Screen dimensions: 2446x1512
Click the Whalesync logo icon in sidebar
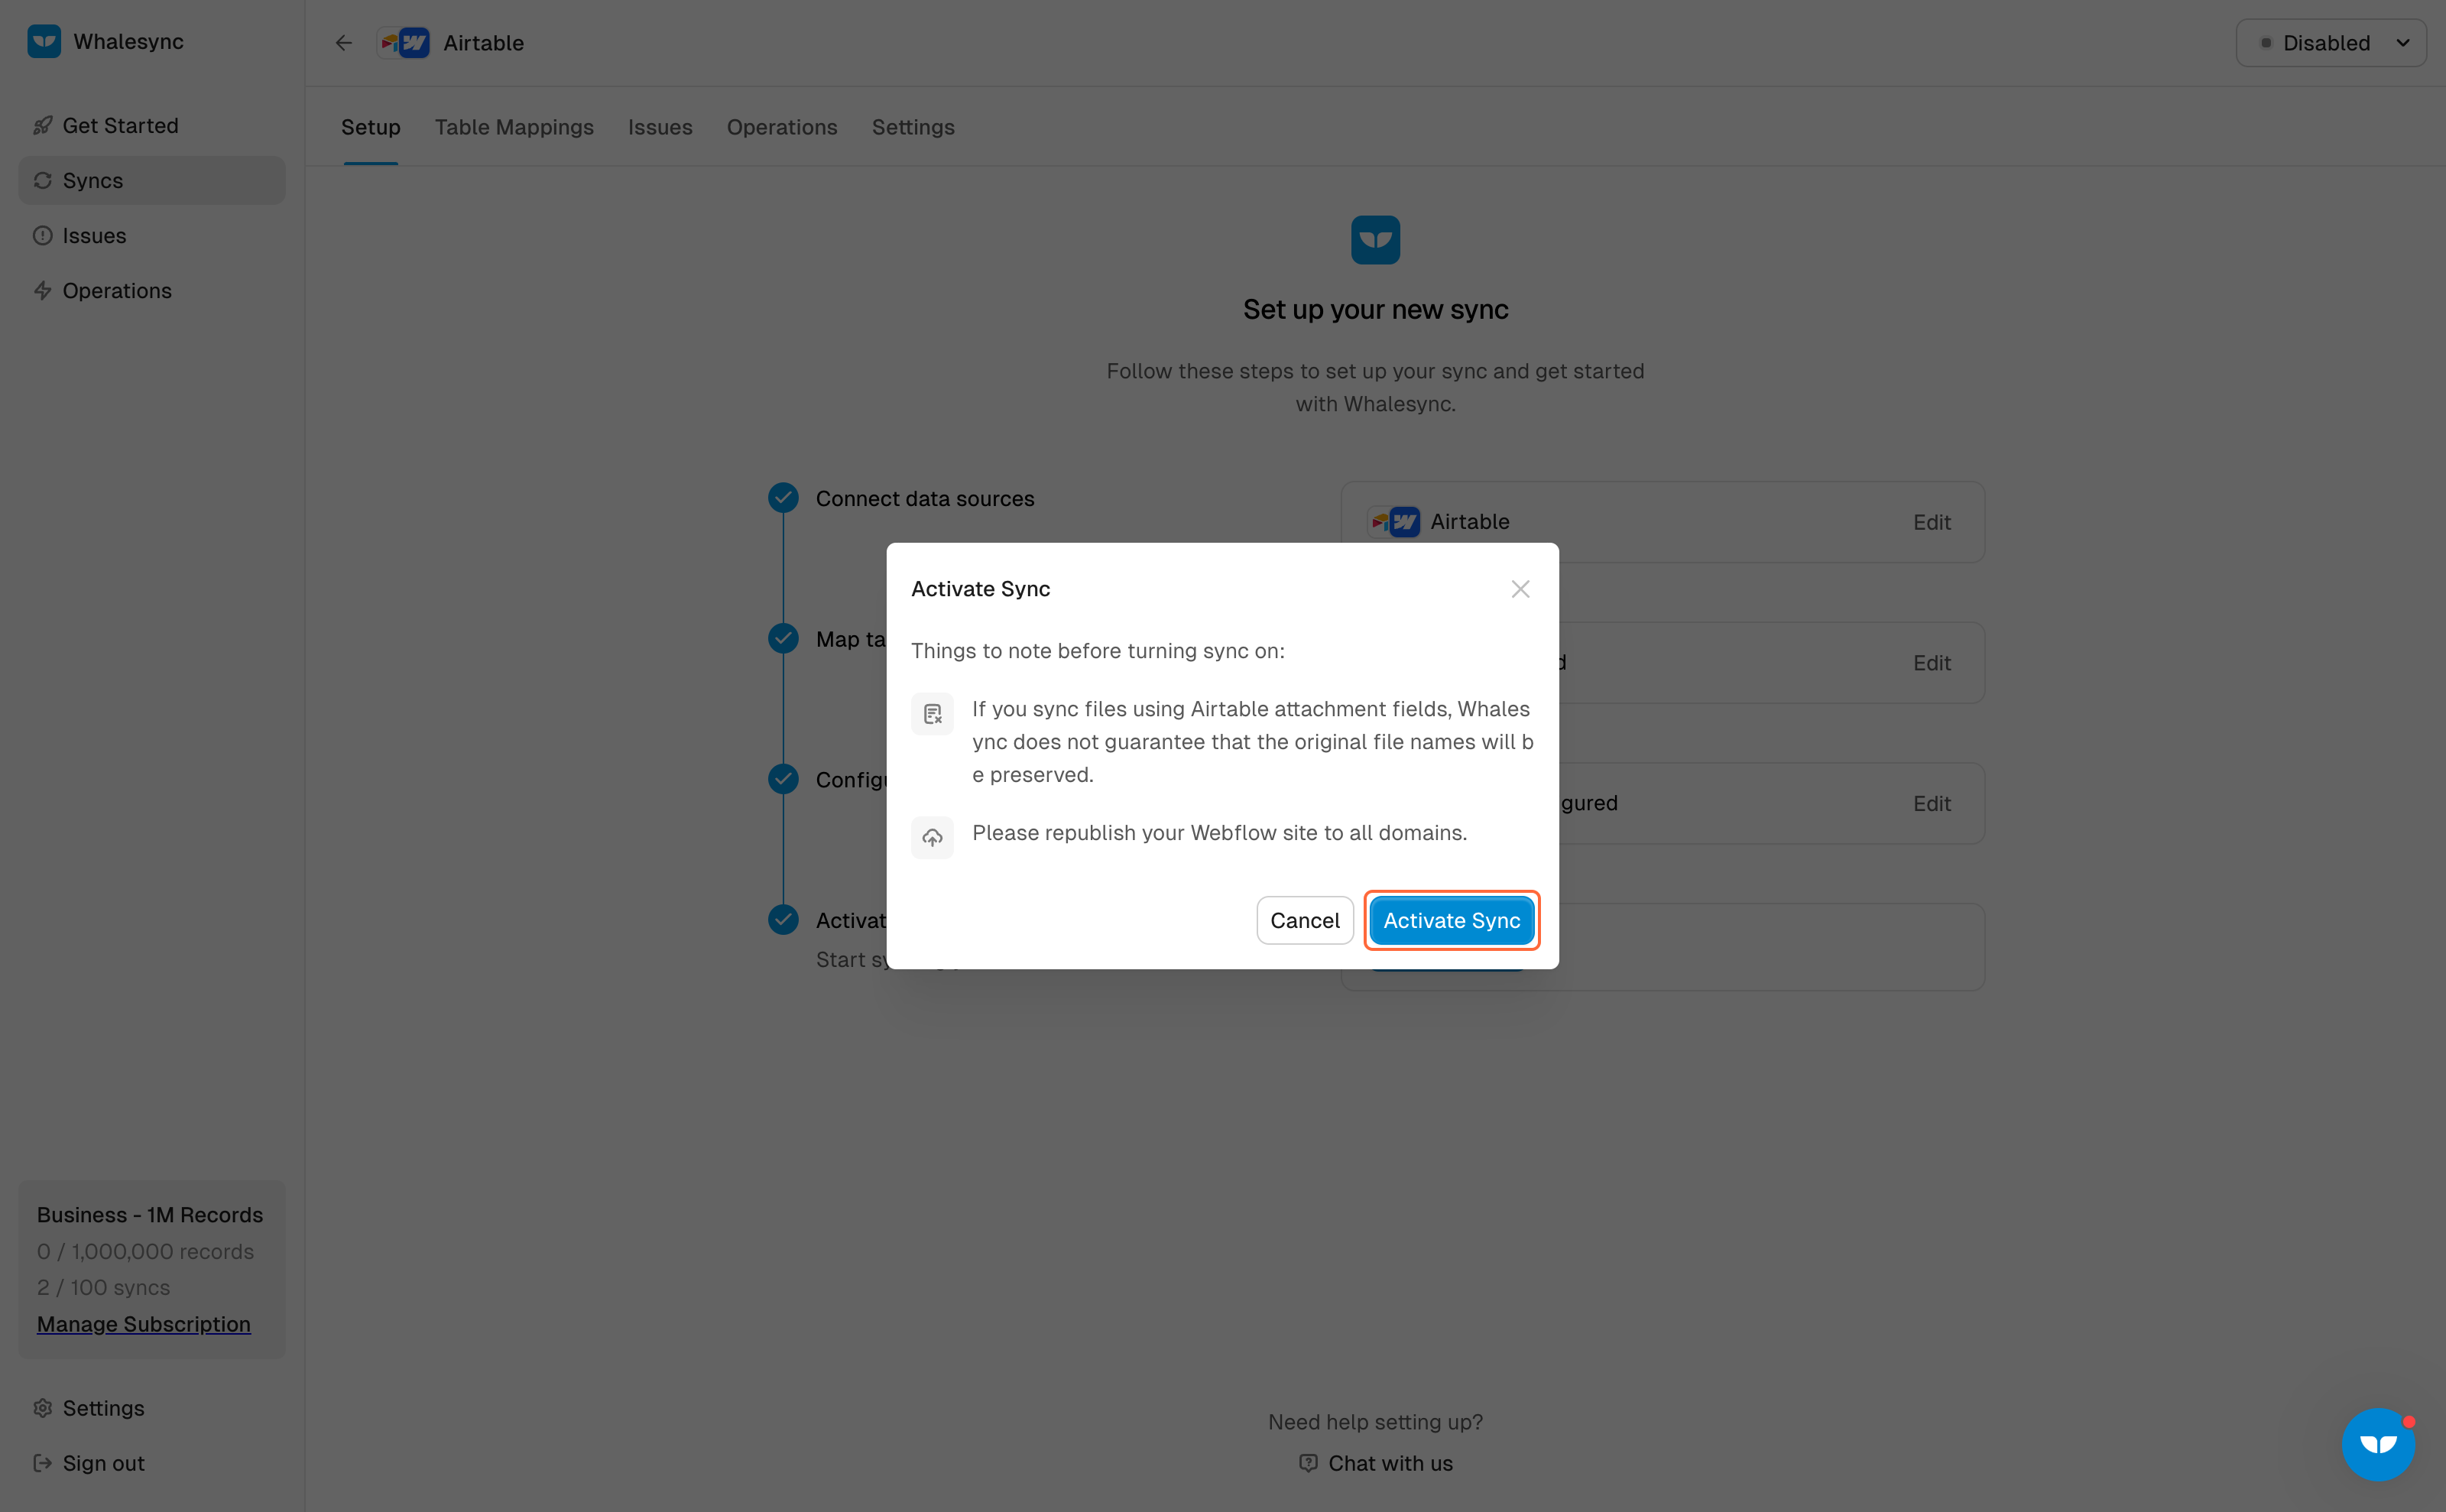[x=44, y=41]
